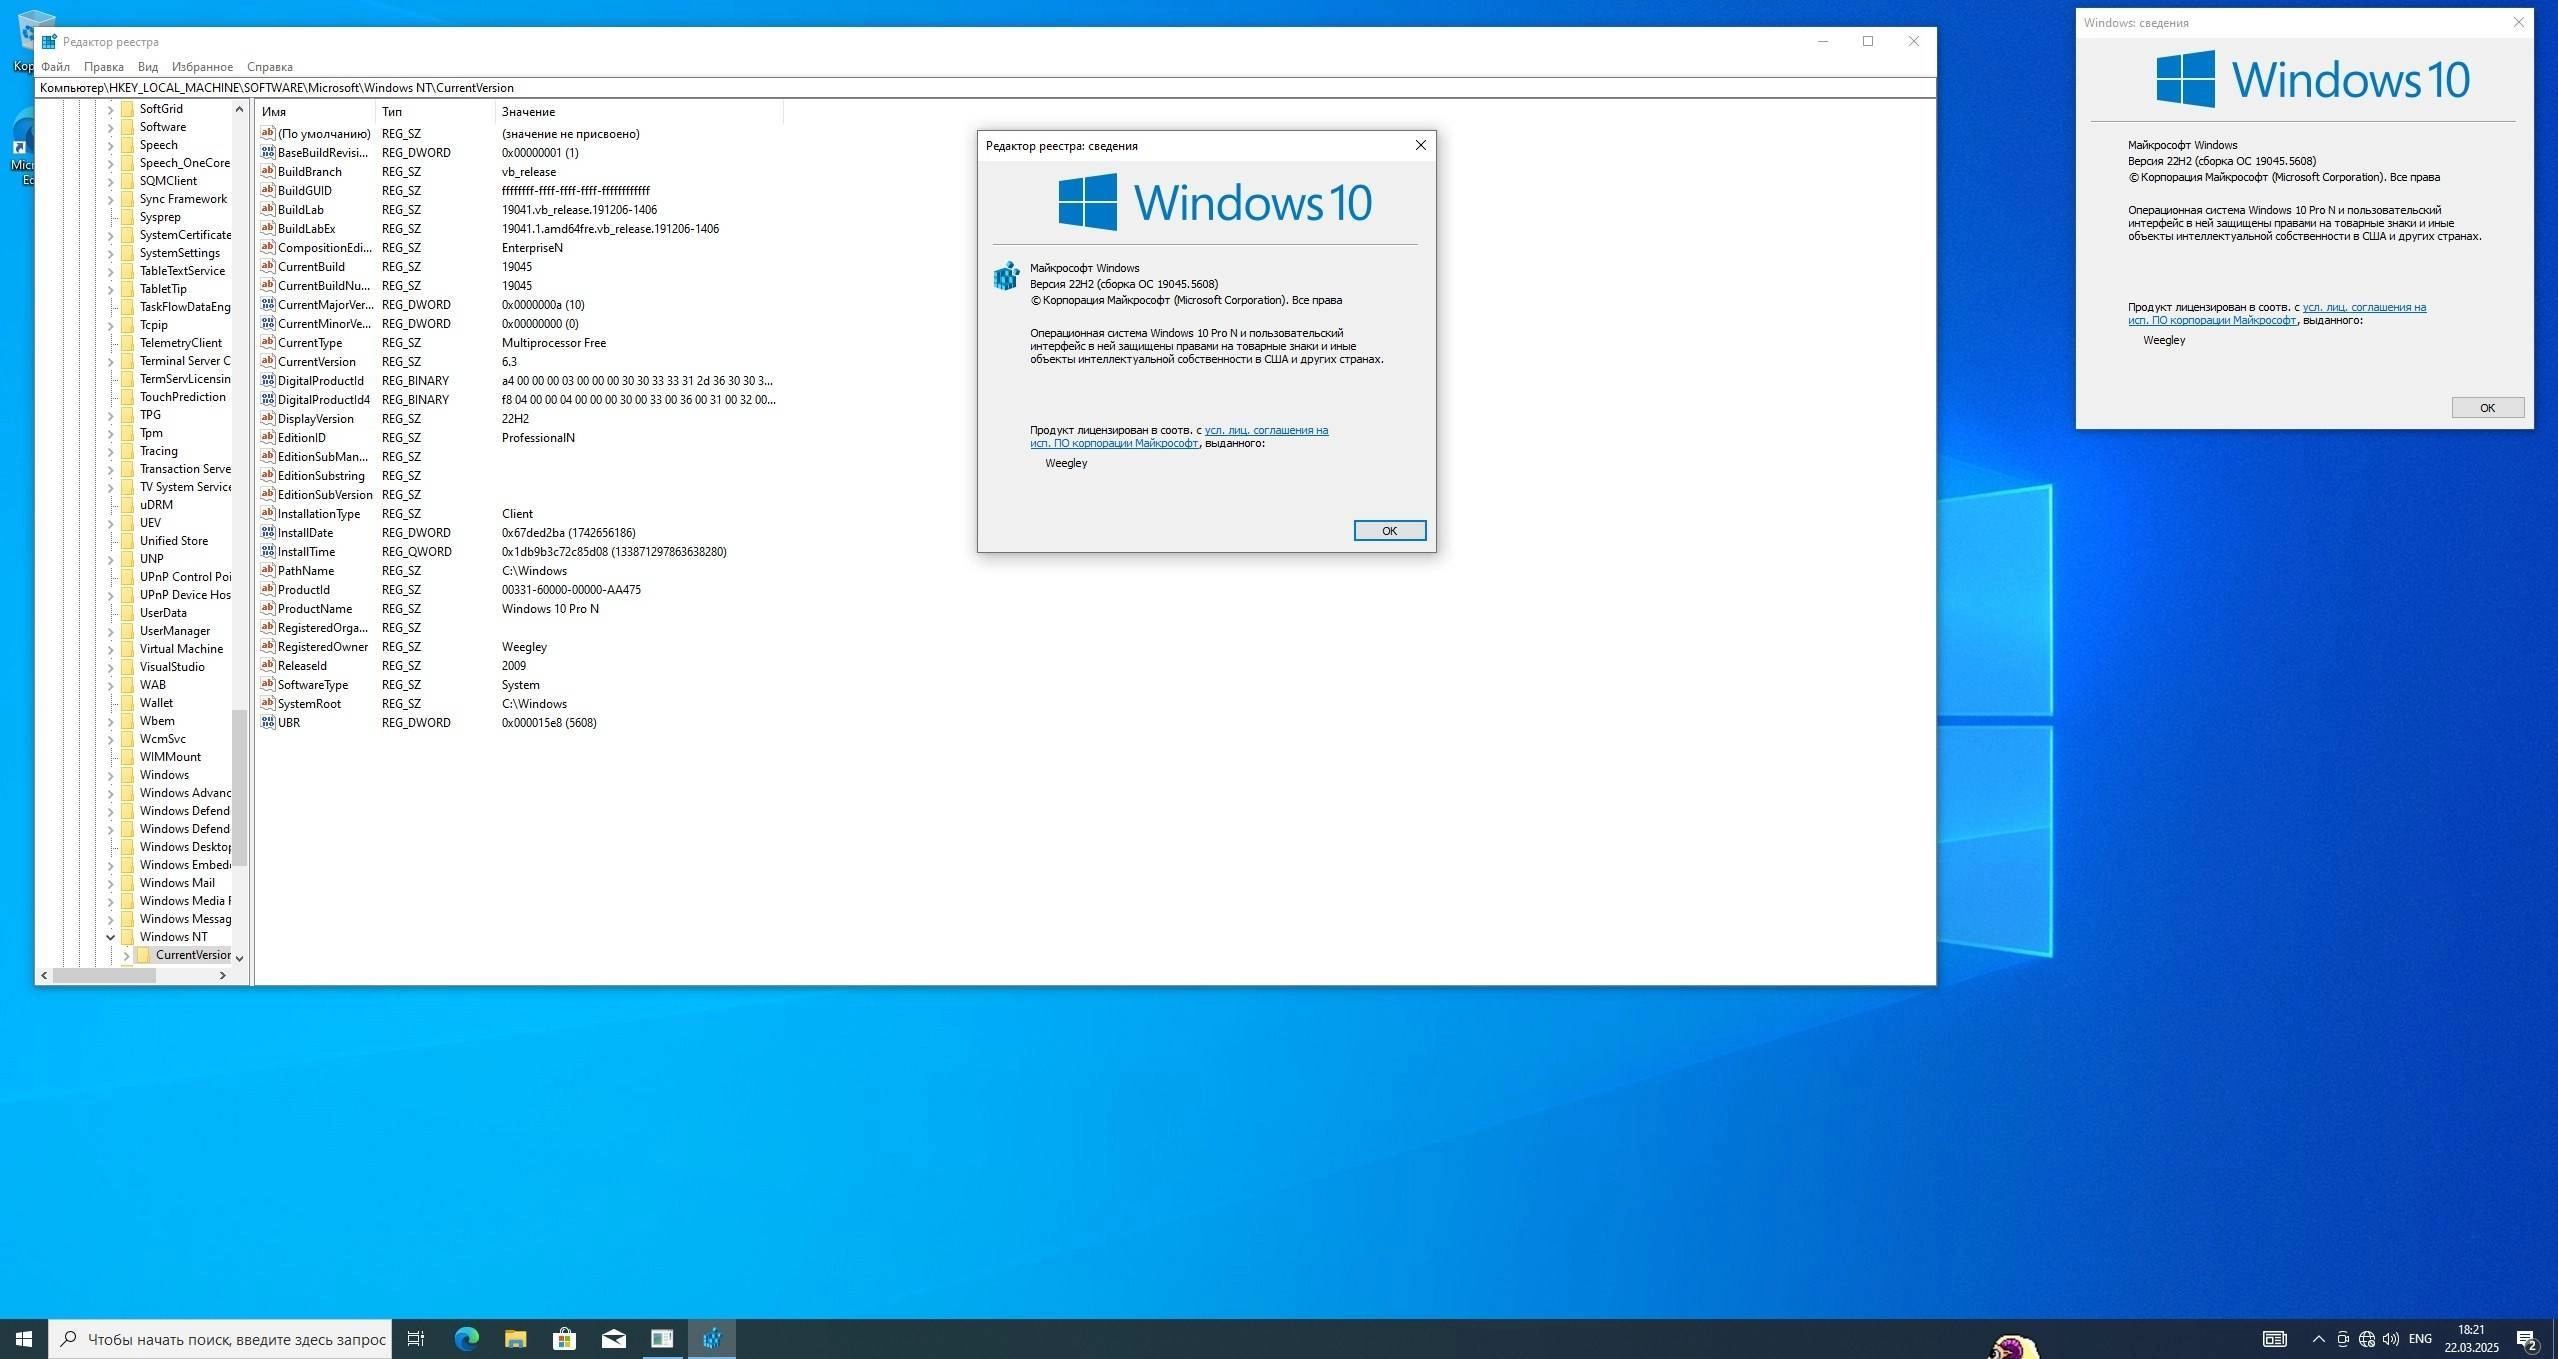
Task: Click the tree horizontal scrollbar thumb
Action: pyautogui.click(x=104, y=975)
